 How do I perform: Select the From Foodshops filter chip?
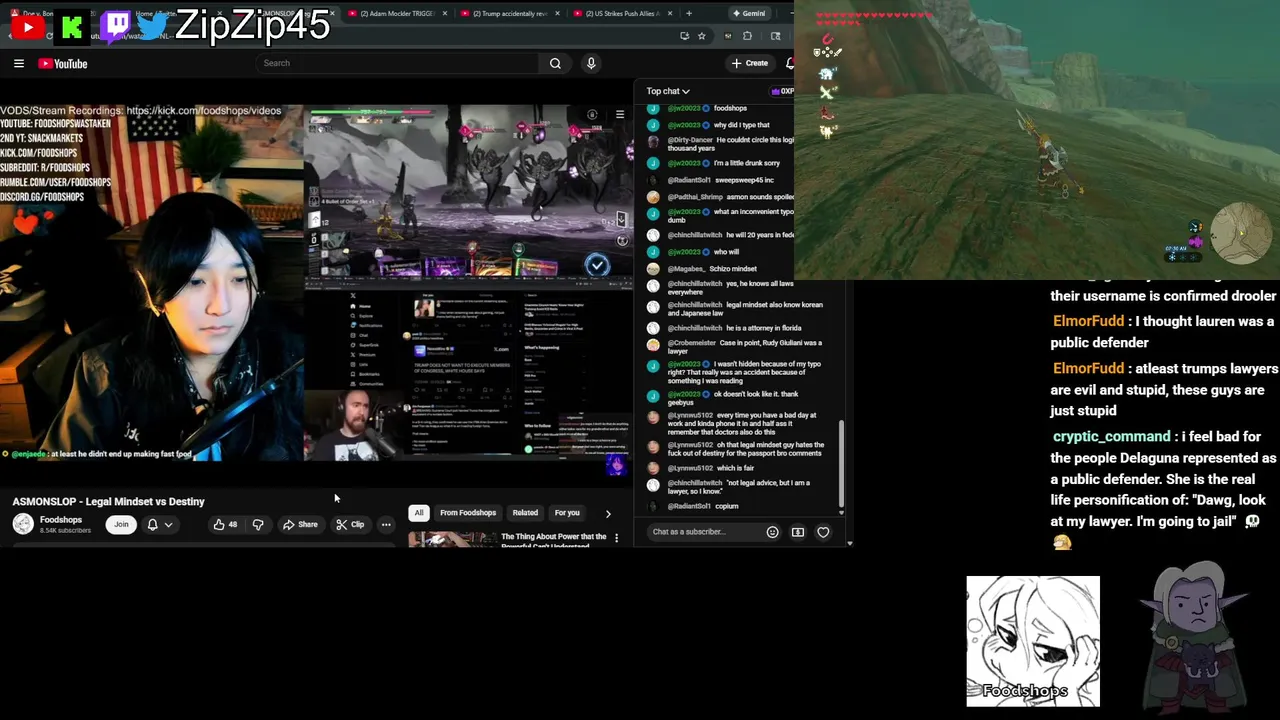click(x=468, y=513)
